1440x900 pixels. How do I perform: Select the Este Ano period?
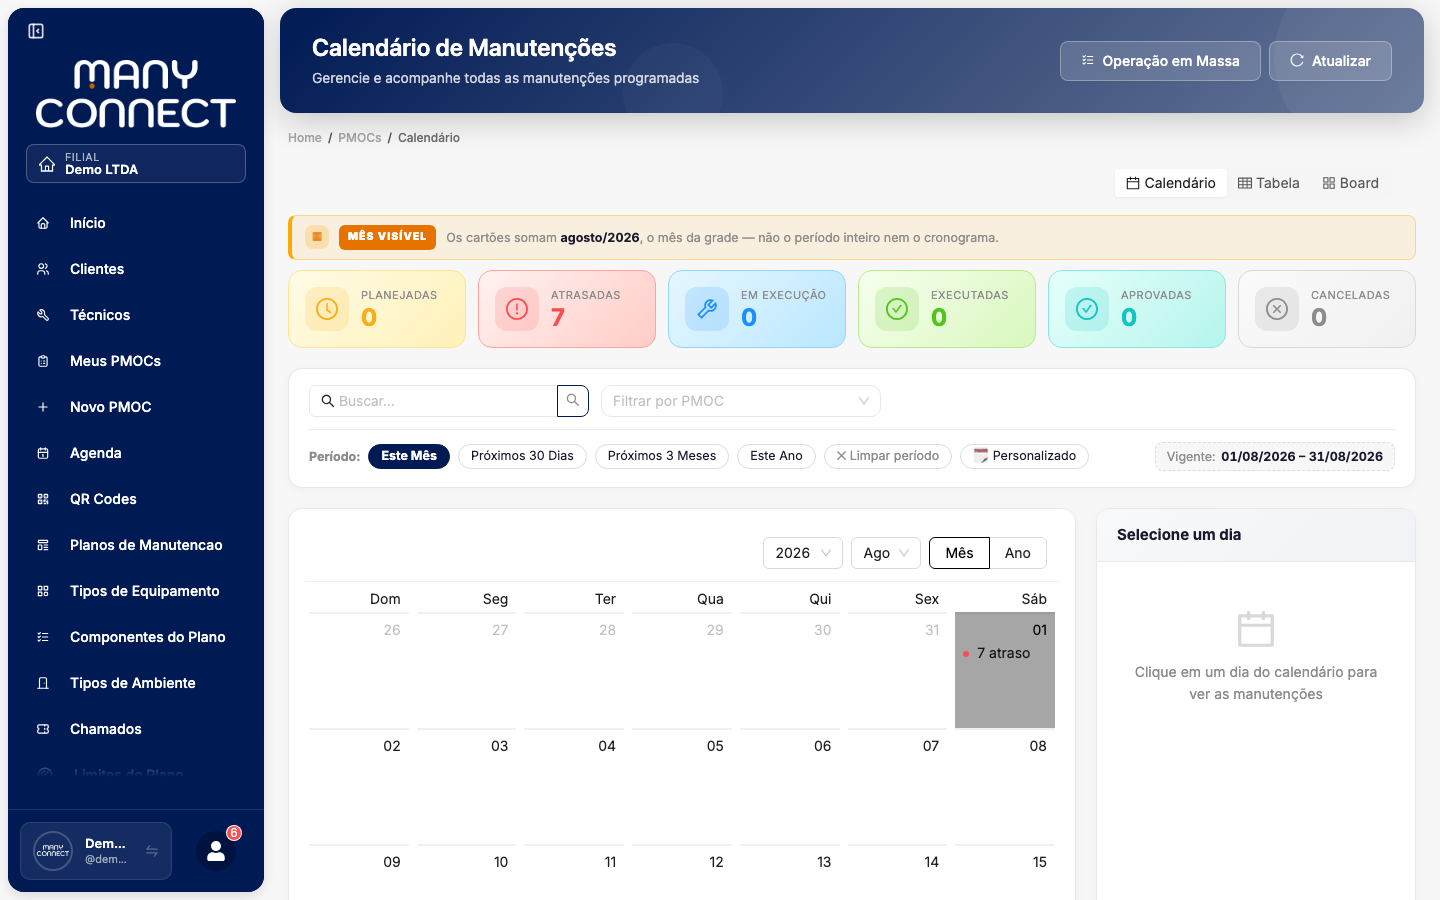(776, 456)
